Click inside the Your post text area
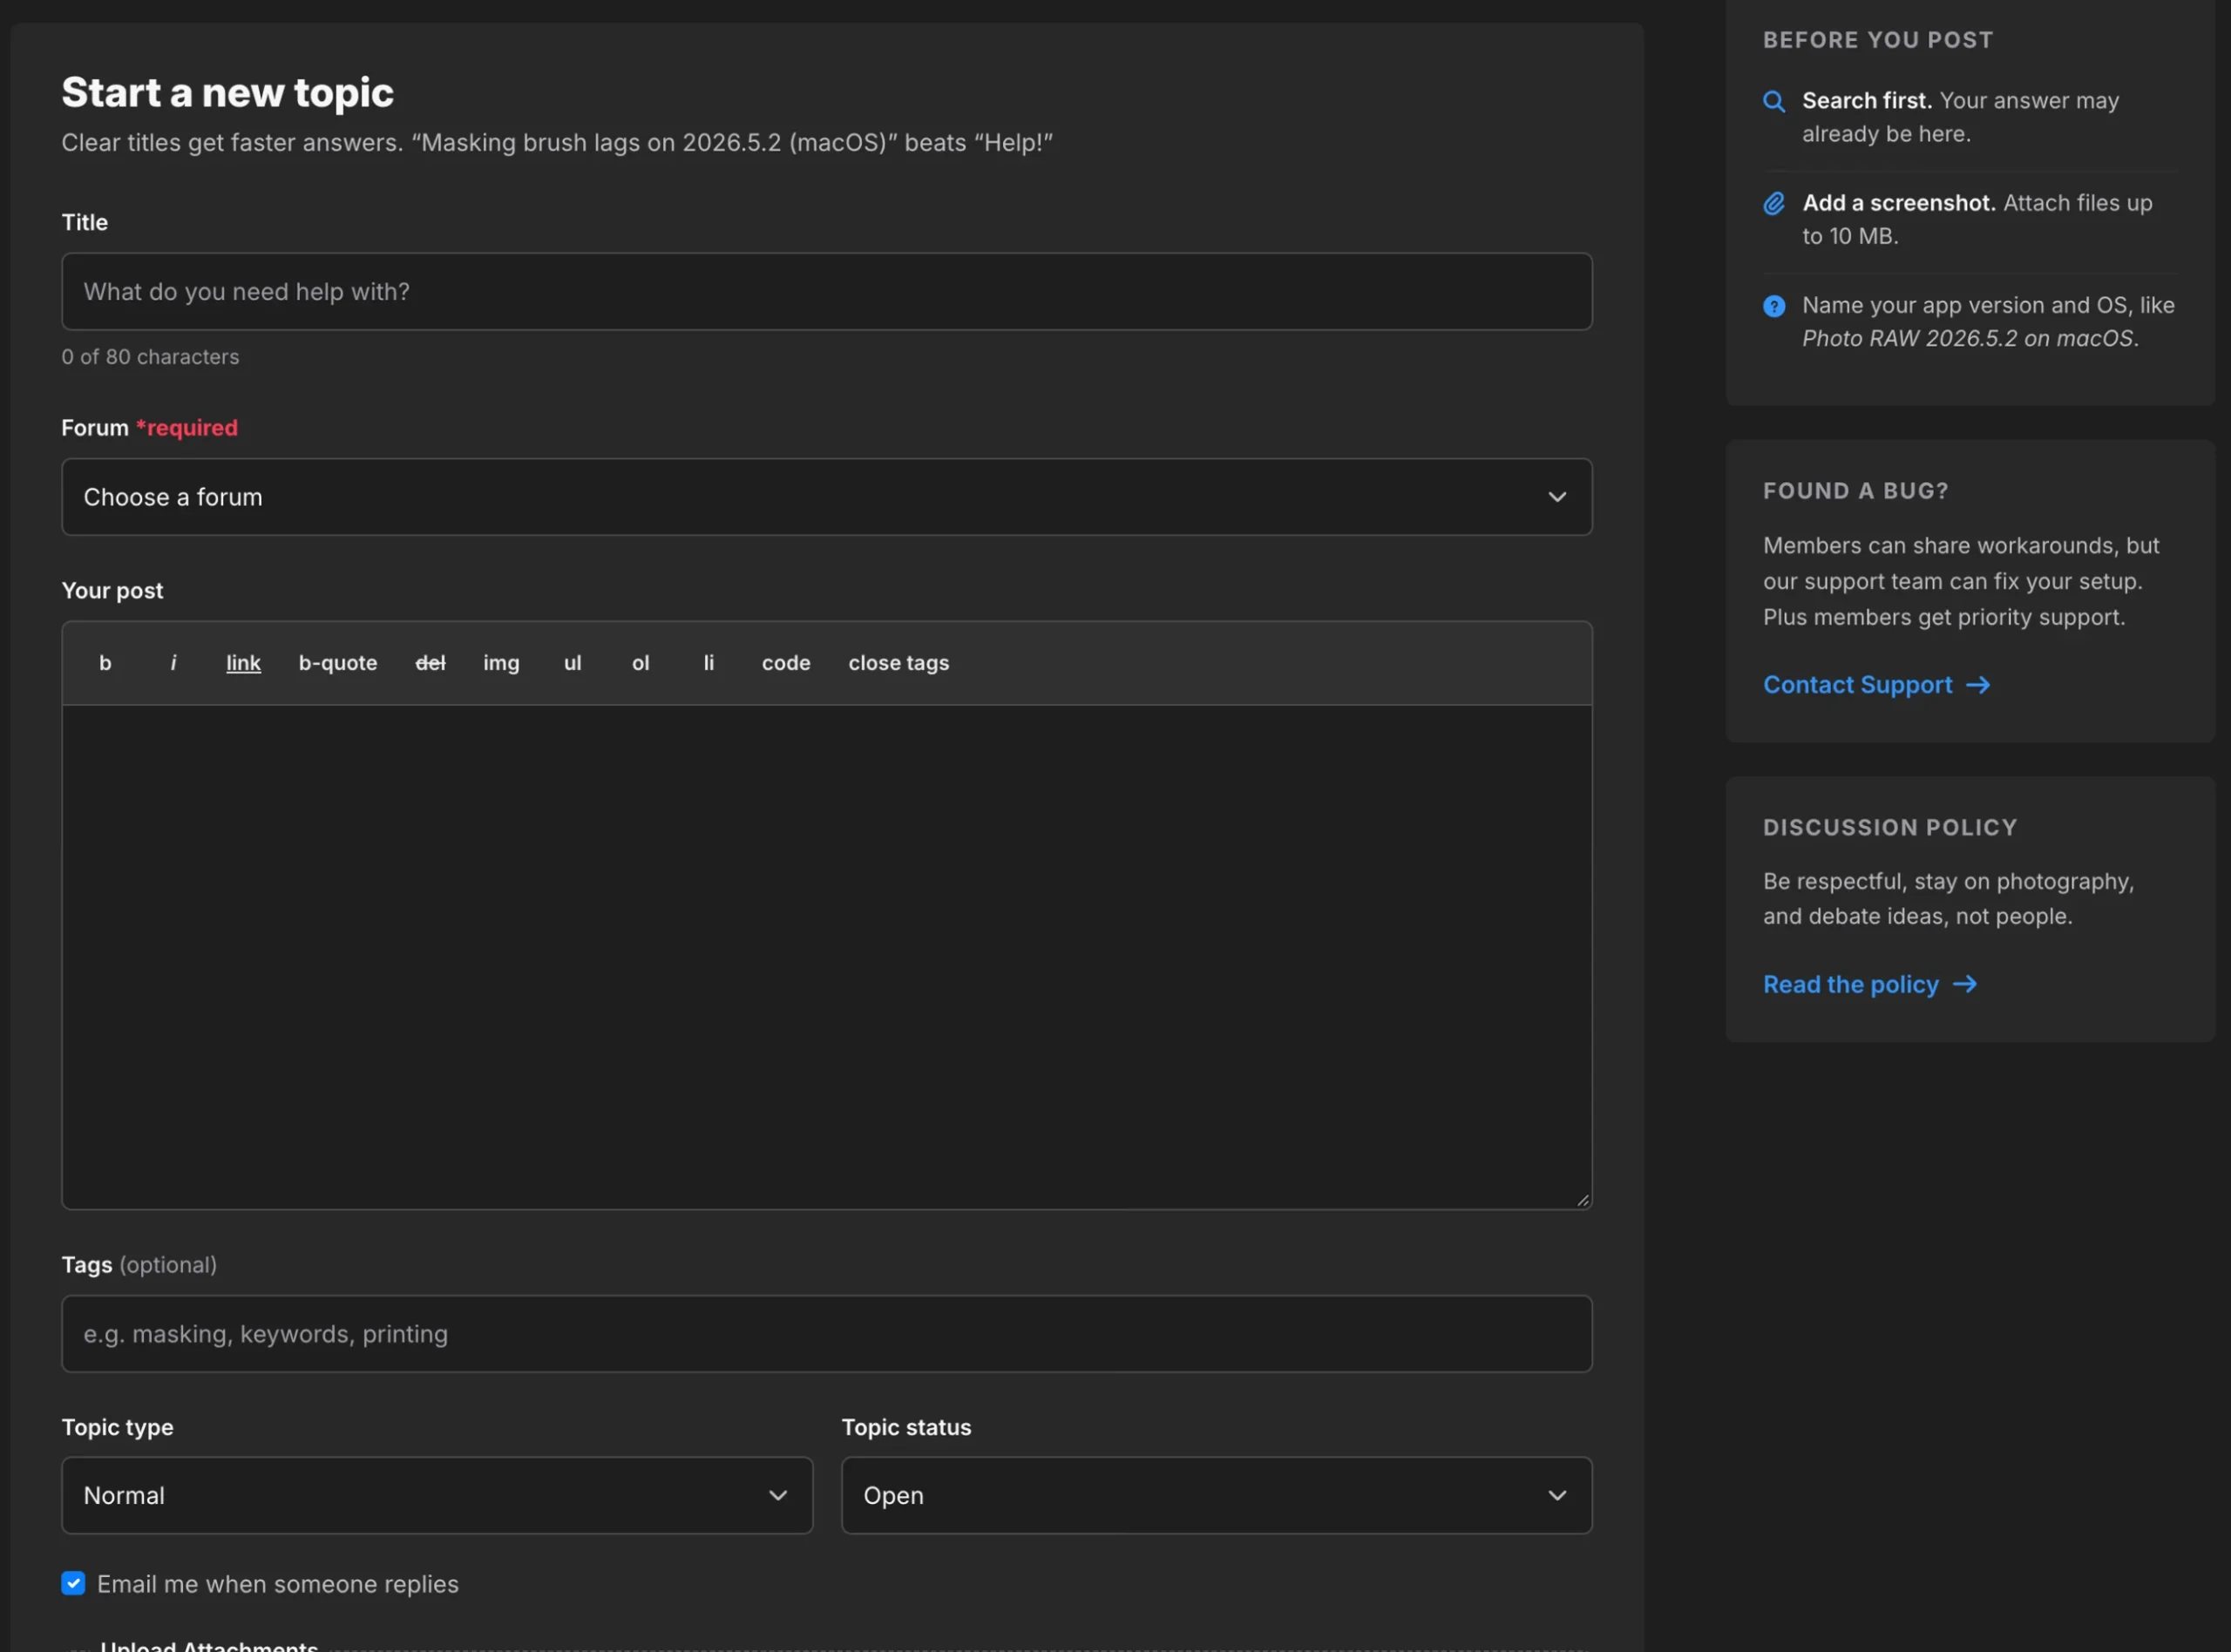 pyautogui.click(x=826, y=957)
